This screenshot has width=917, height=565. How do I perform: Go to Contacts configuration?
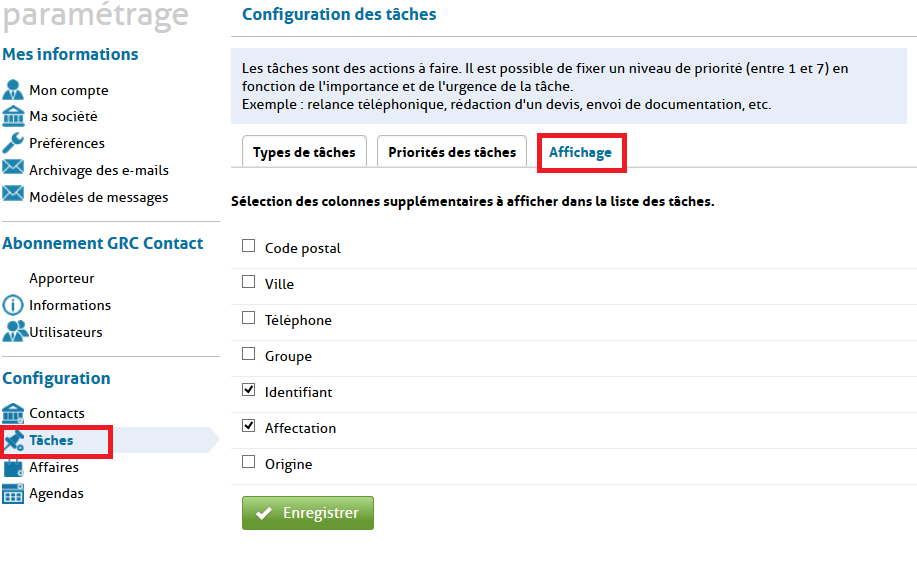coord(57,413)
